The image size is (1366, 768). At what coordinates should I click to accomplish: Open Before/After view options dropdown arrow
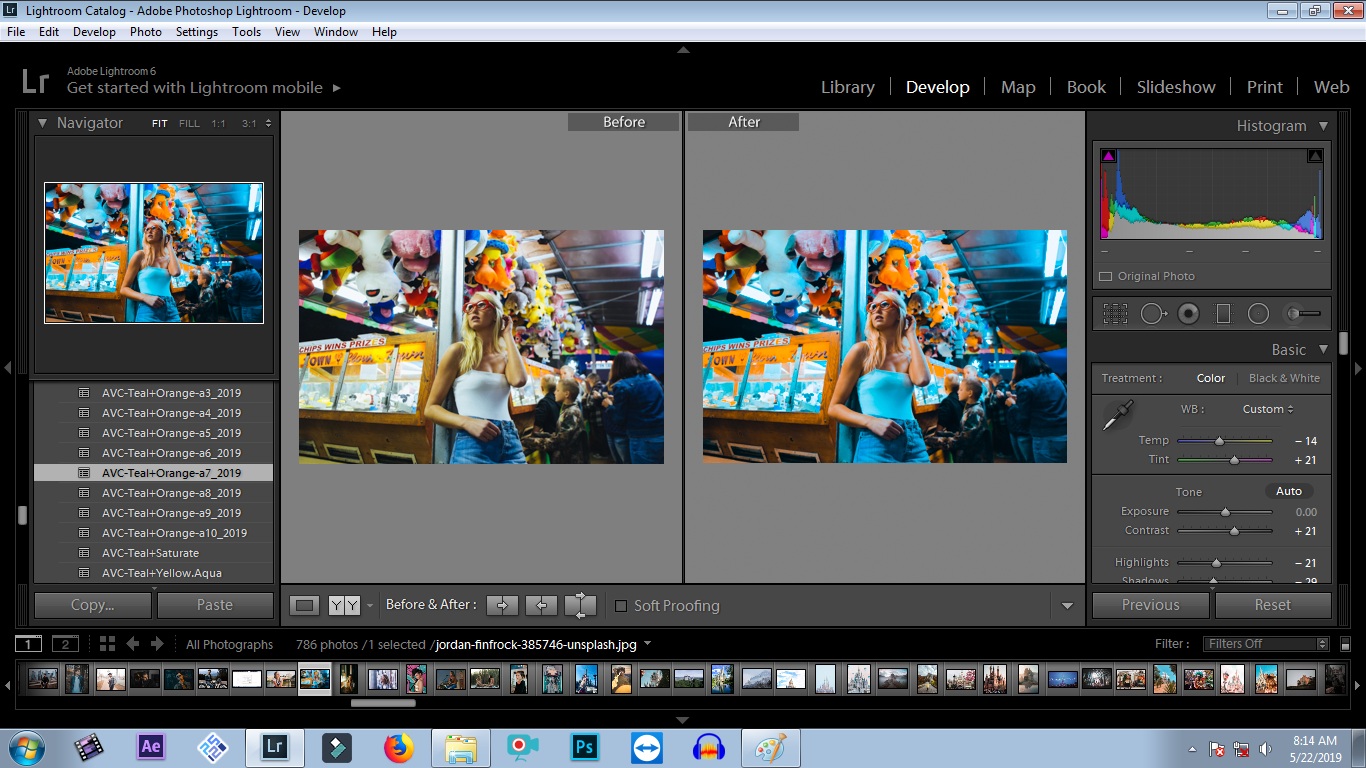tap(370, 606)
